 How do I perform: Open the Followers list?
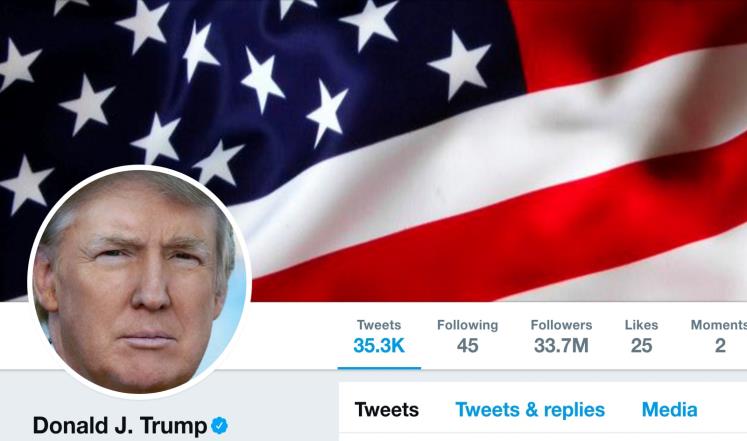561,337
